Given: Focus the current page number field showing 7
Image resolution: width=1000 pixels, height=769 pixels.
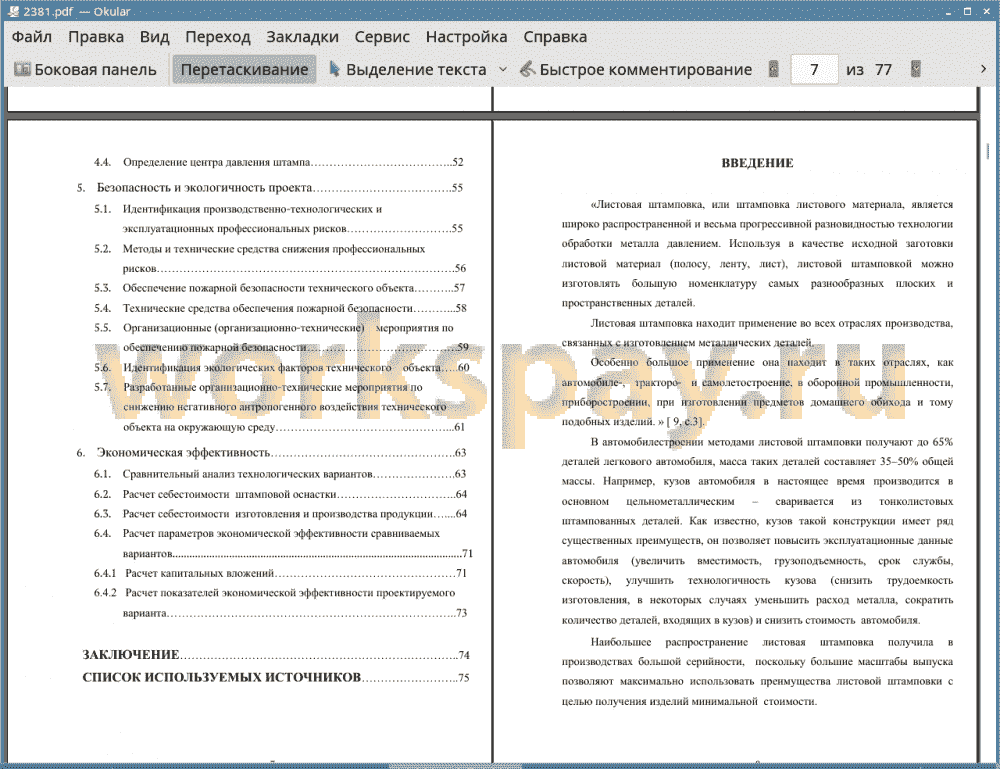Looking at the screenshot, I should (814, 70).
